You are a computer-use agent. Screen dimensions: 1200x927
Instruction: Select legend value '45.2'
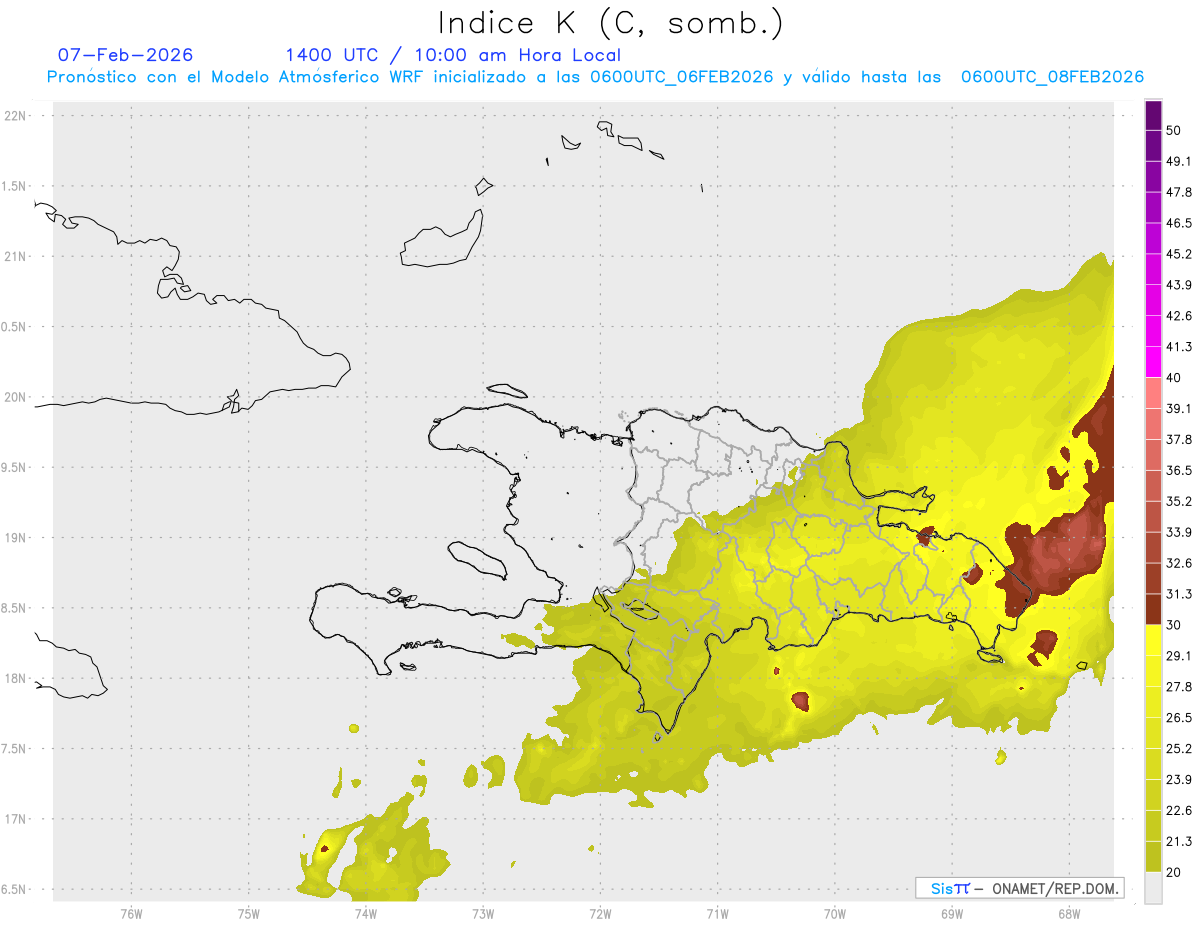[x=1179, y=254]
